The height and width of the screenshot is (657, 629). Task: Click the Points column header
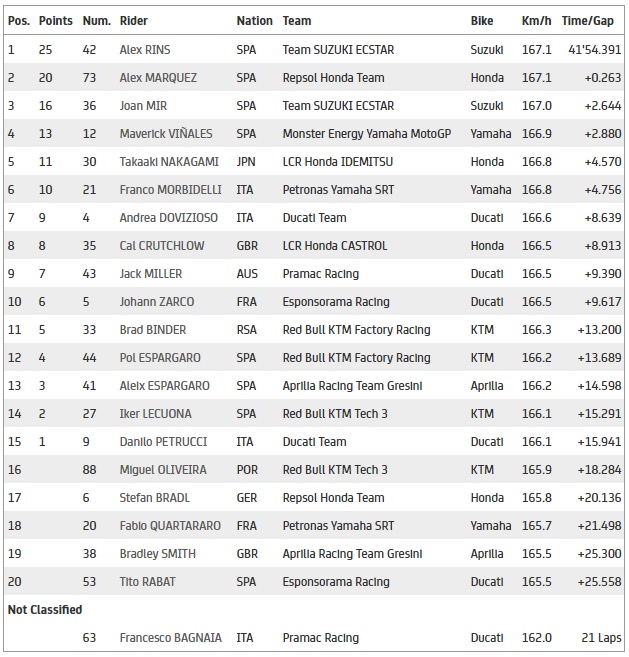[x=55, y=20]
